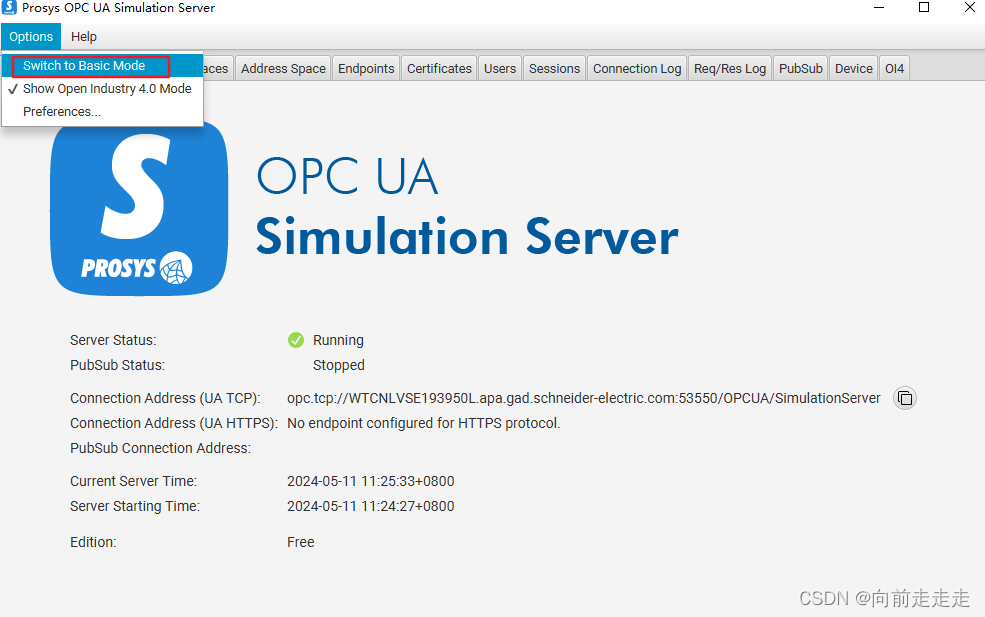
Task: Open the Options menu
Action: 31,36
